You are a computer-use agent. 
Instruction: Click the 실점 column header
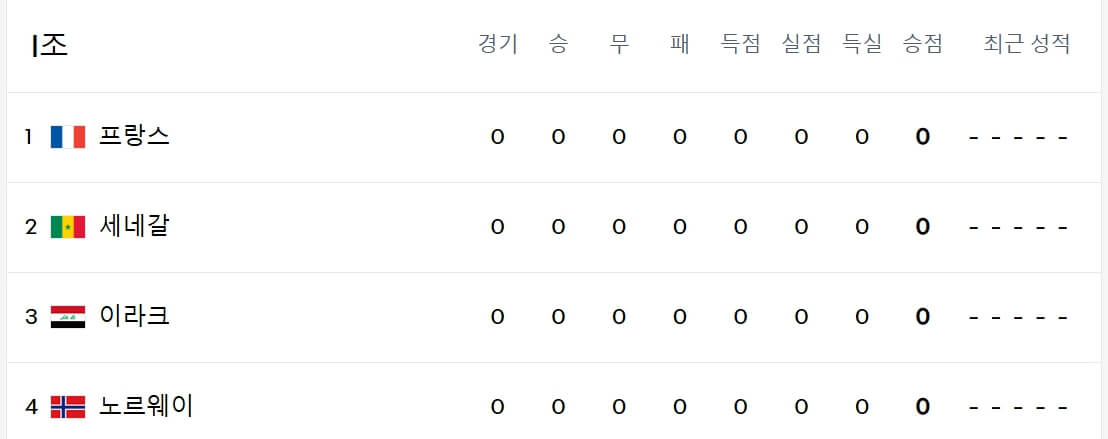[x=801, y=45]
